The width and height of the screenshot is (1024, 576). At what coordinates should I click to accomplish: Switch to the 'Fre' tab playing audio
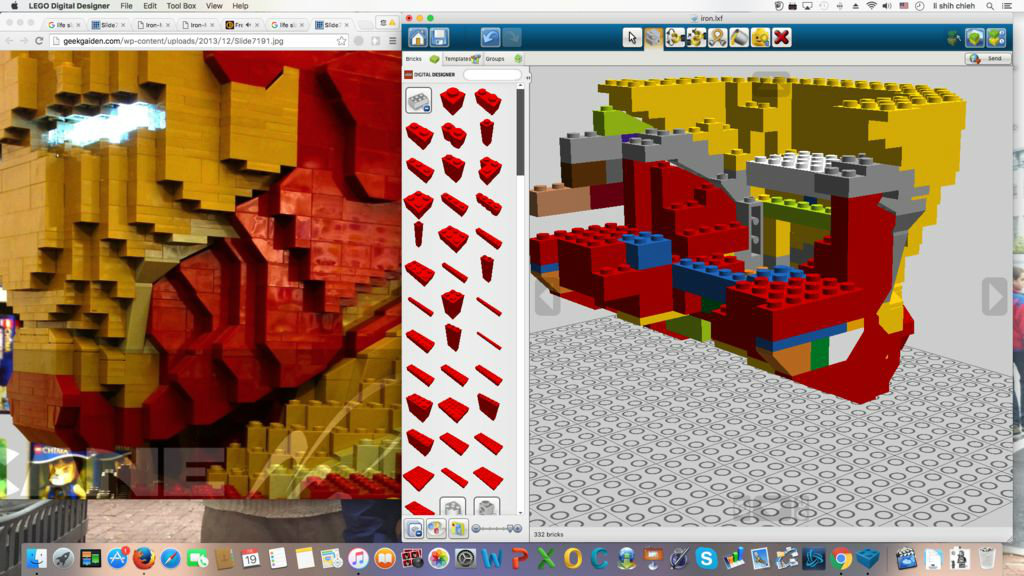click(x=242, y=25)
